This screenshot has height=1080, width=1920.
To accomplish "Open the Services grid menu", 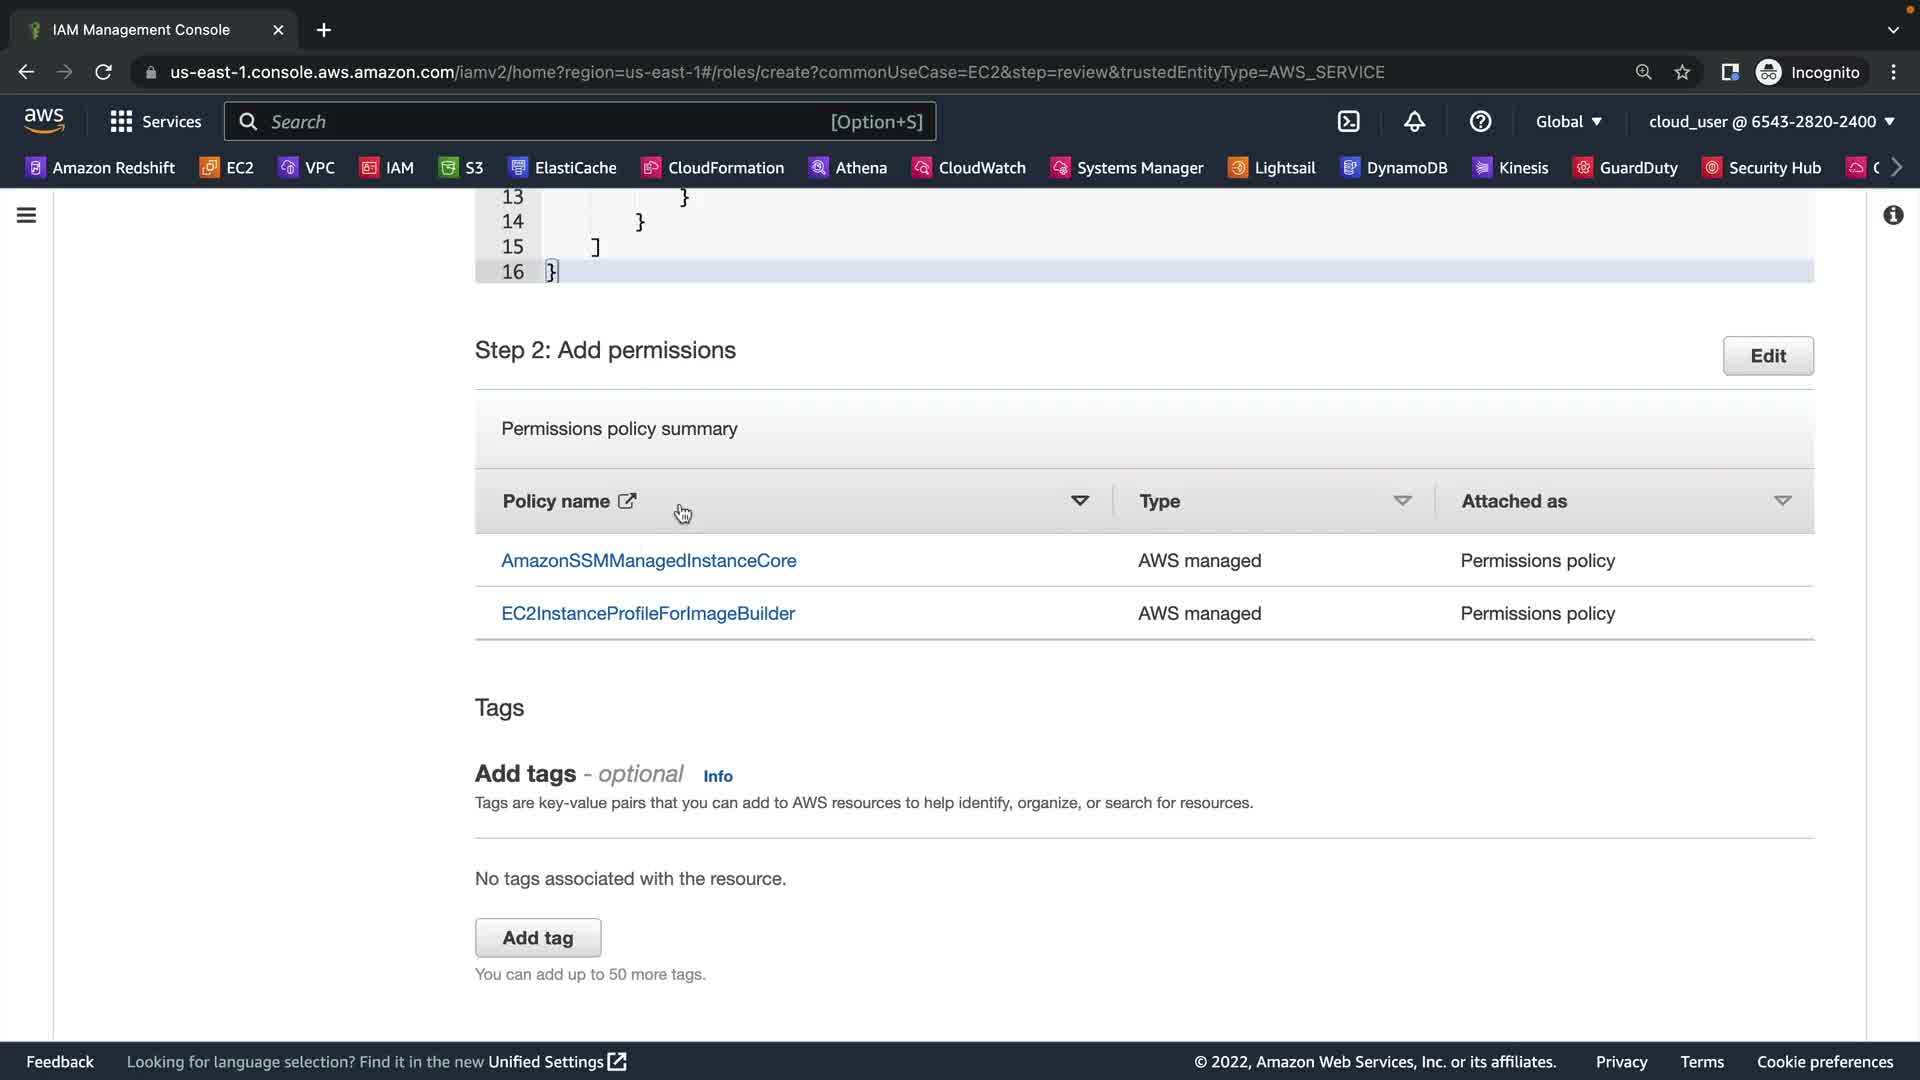I will [x=155, y=121].
